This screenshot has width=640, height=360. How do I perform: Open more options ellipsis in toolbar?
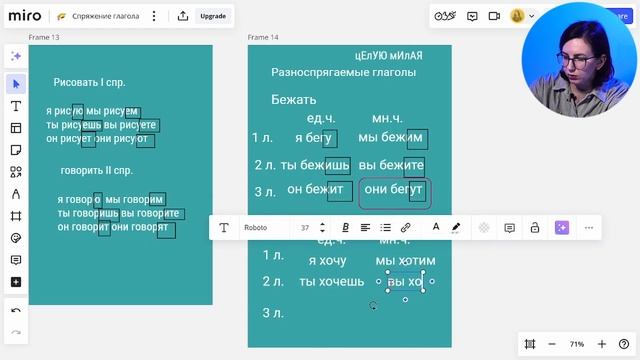point(589,228)
